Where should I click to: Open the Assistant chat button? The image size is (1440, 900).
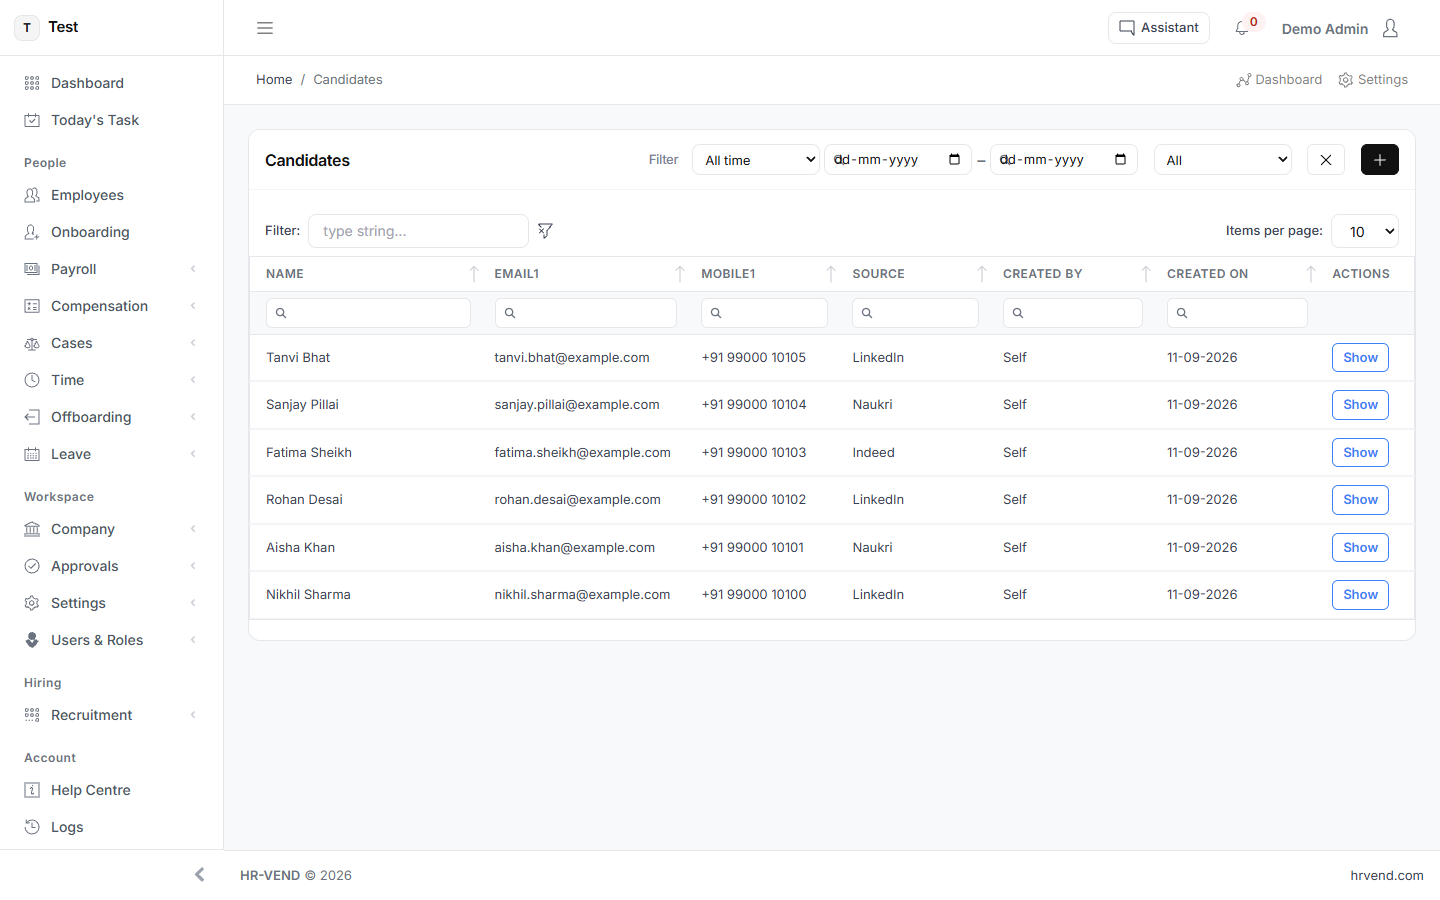[1159, 28]
